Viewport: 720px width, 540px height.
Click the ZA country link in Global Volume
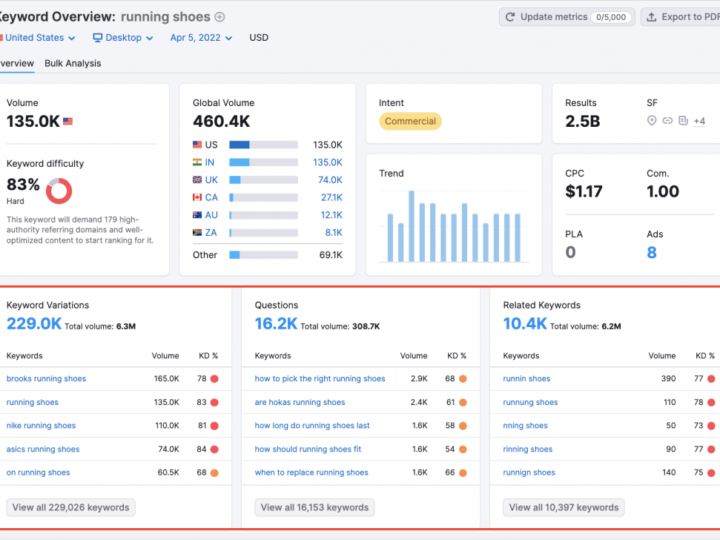click(x=211, y=232)
